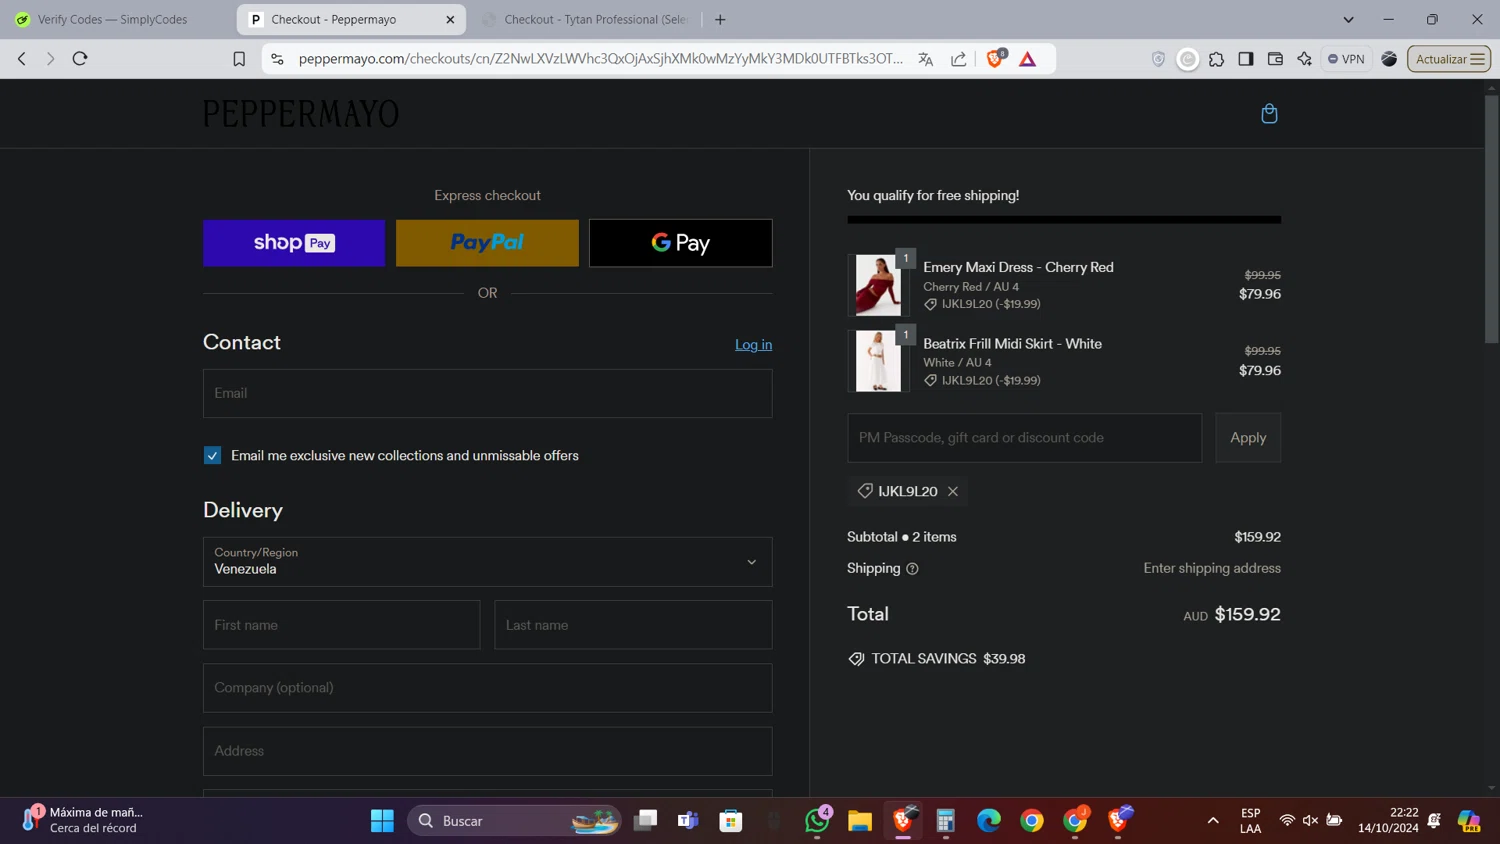The height and width of the screenshot is (844, 1500).
Task: Open Leo AI sparkle icon
Action: click(1304, 59)
